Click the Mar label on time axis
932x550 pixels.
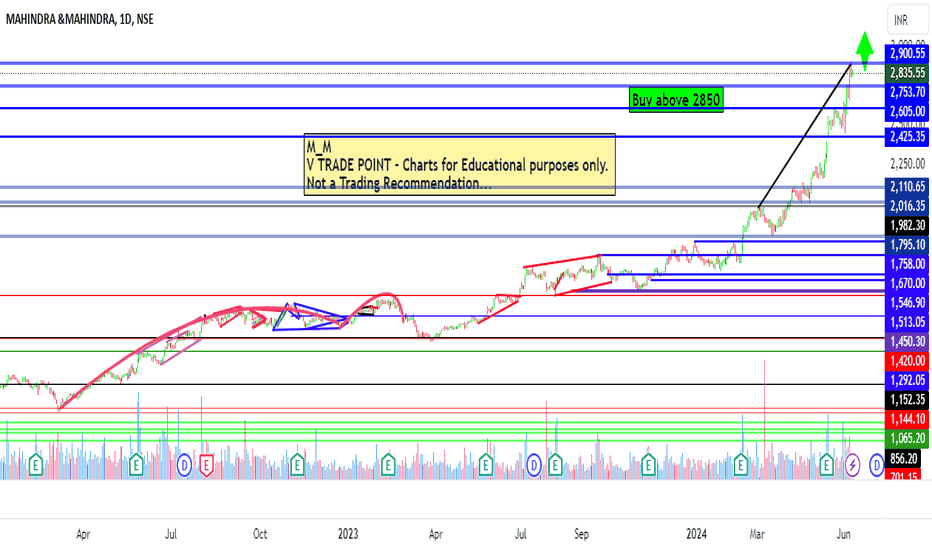pyautogui.click(x=757, y=534)
